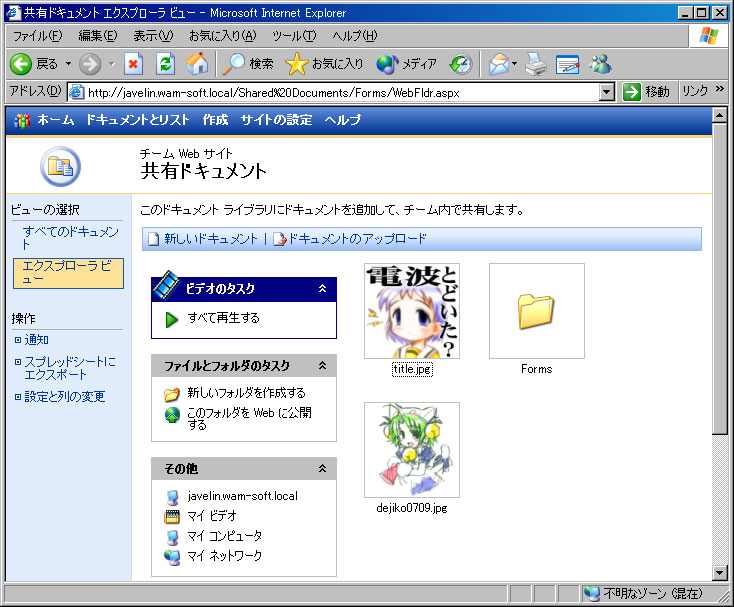Click the publish folder to Web globe icon
734x607 pixels.
172,415
